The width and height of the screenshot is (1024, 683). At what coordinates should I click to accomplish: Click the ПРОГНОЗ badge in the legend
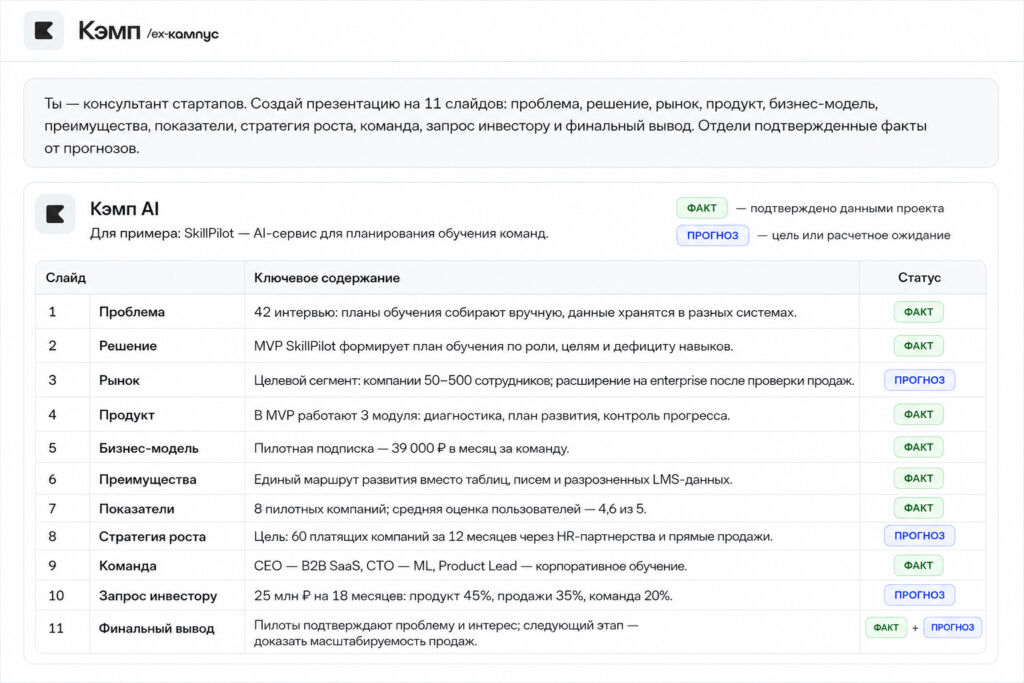(x=712, y=235)
